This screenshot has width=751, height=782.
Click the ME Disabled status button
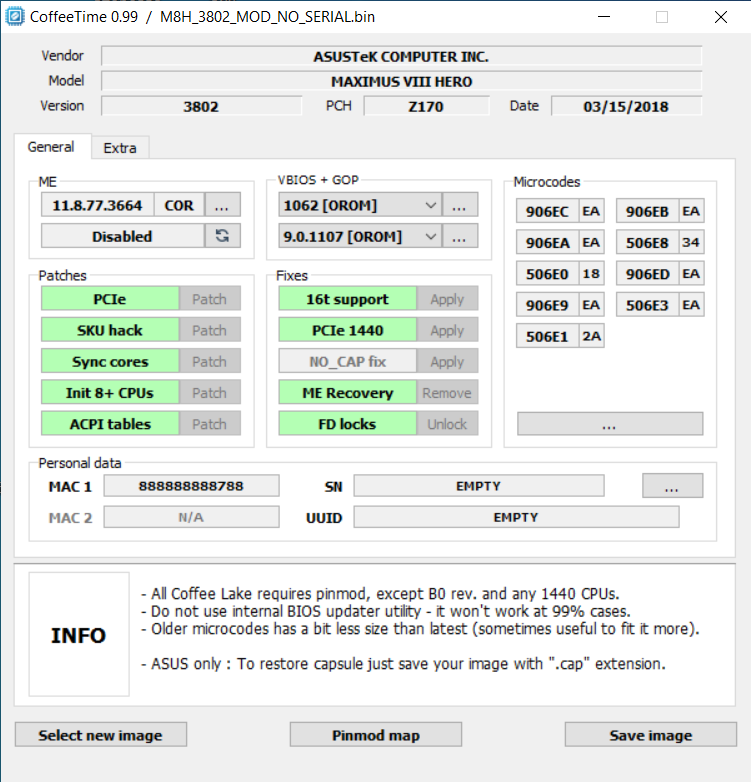(123, 236)
